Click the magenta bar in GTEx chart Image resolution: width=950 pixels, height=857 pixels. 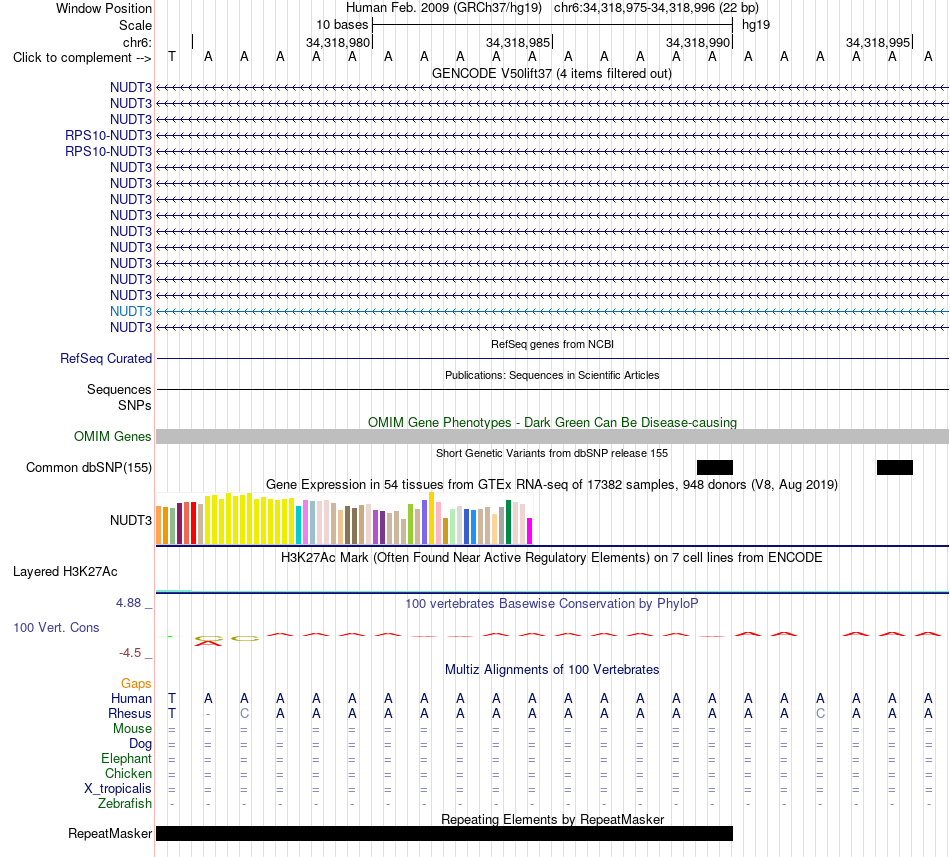[x=530, y=531]
